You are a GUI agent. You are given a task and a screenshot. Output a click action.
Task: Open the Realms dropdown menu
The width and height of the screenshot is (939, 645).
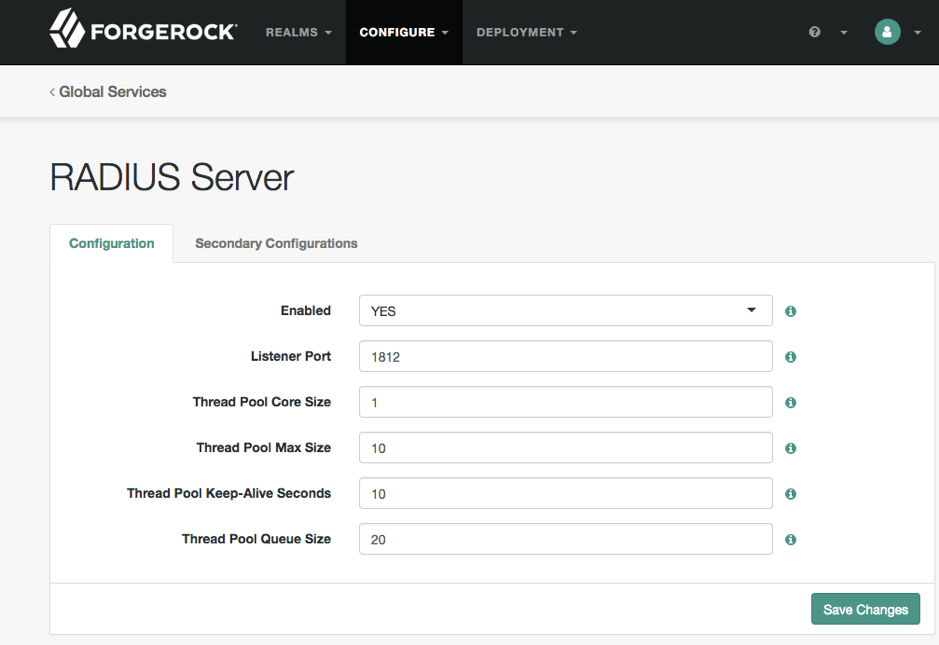298,32
